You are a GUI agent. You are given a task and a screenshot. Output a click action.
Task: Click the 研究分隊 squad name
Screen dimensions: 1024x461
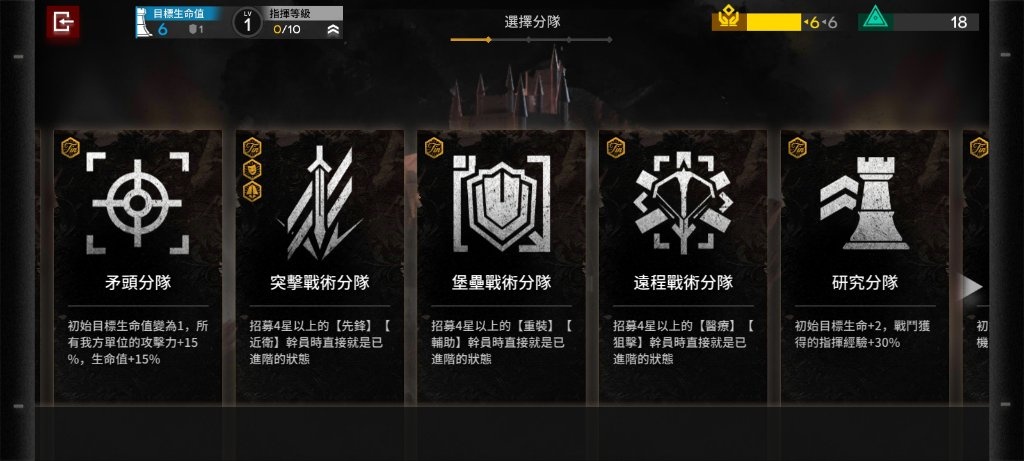(x=865, y=283)
